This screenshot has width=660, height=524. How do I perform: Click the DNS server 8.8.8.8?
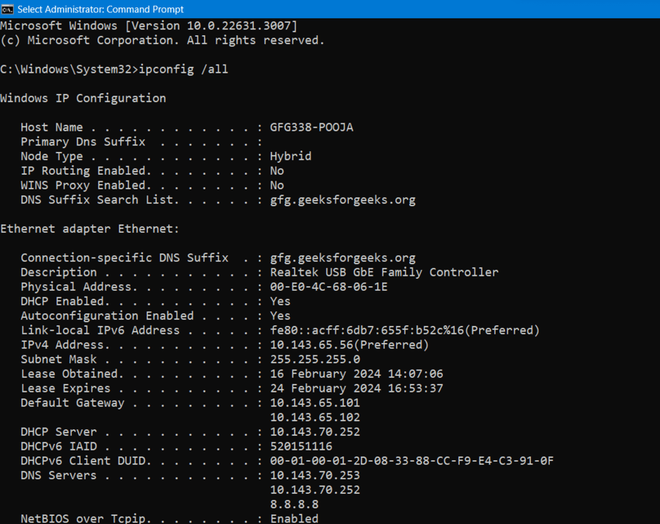pos(294,505)
